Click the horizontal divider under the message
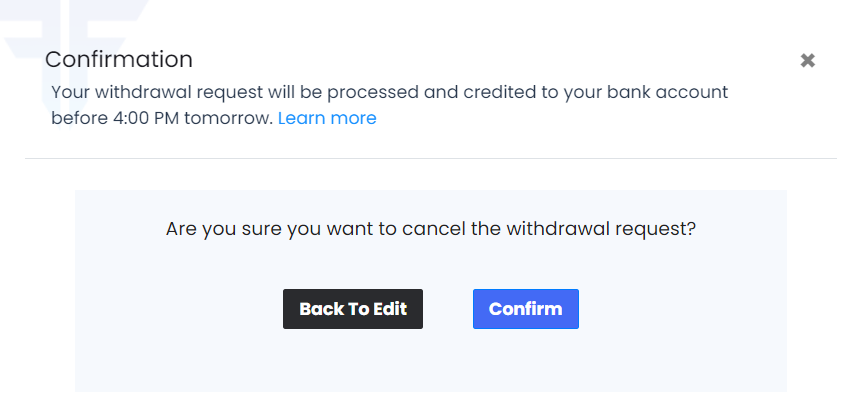The width and height of the screenshot is (866, 418). 431,158
